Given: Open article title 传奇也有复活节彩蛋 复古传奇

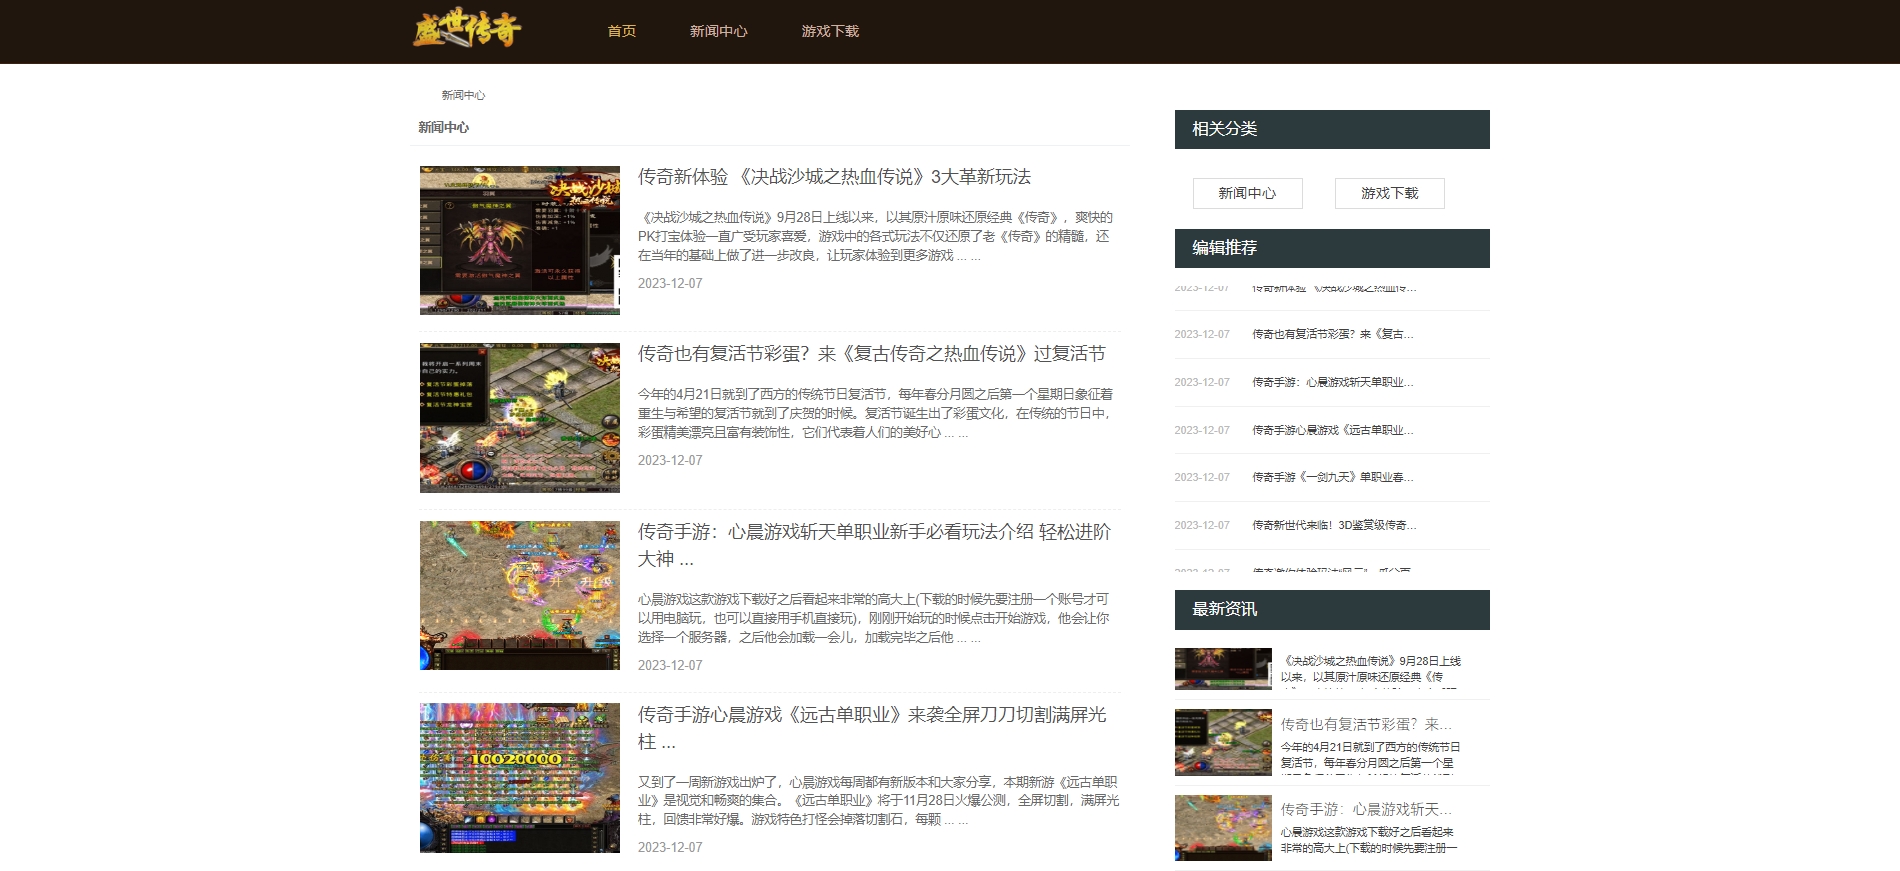Looking at the screenshot, I should point(871,354).
